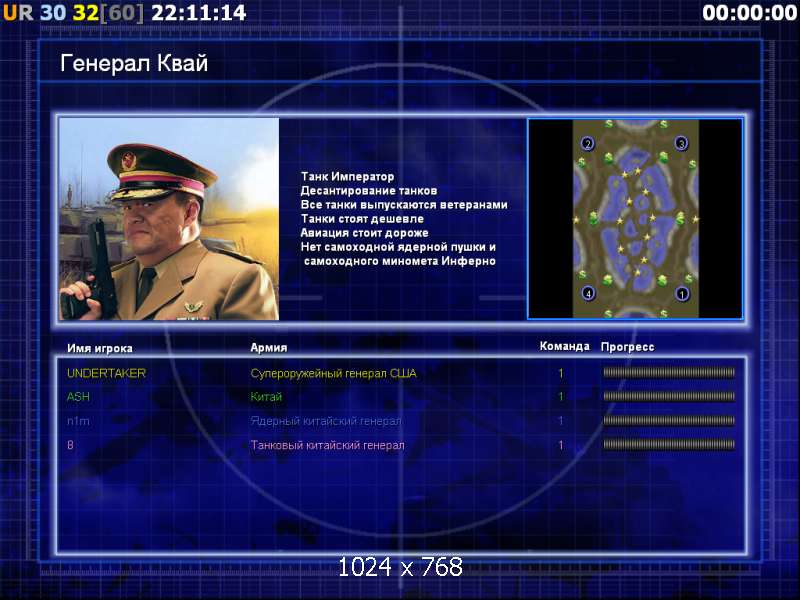Screen dimensions: 800x600
Task: Click the 'Армия' column header
Action: (x=268, y=347)
